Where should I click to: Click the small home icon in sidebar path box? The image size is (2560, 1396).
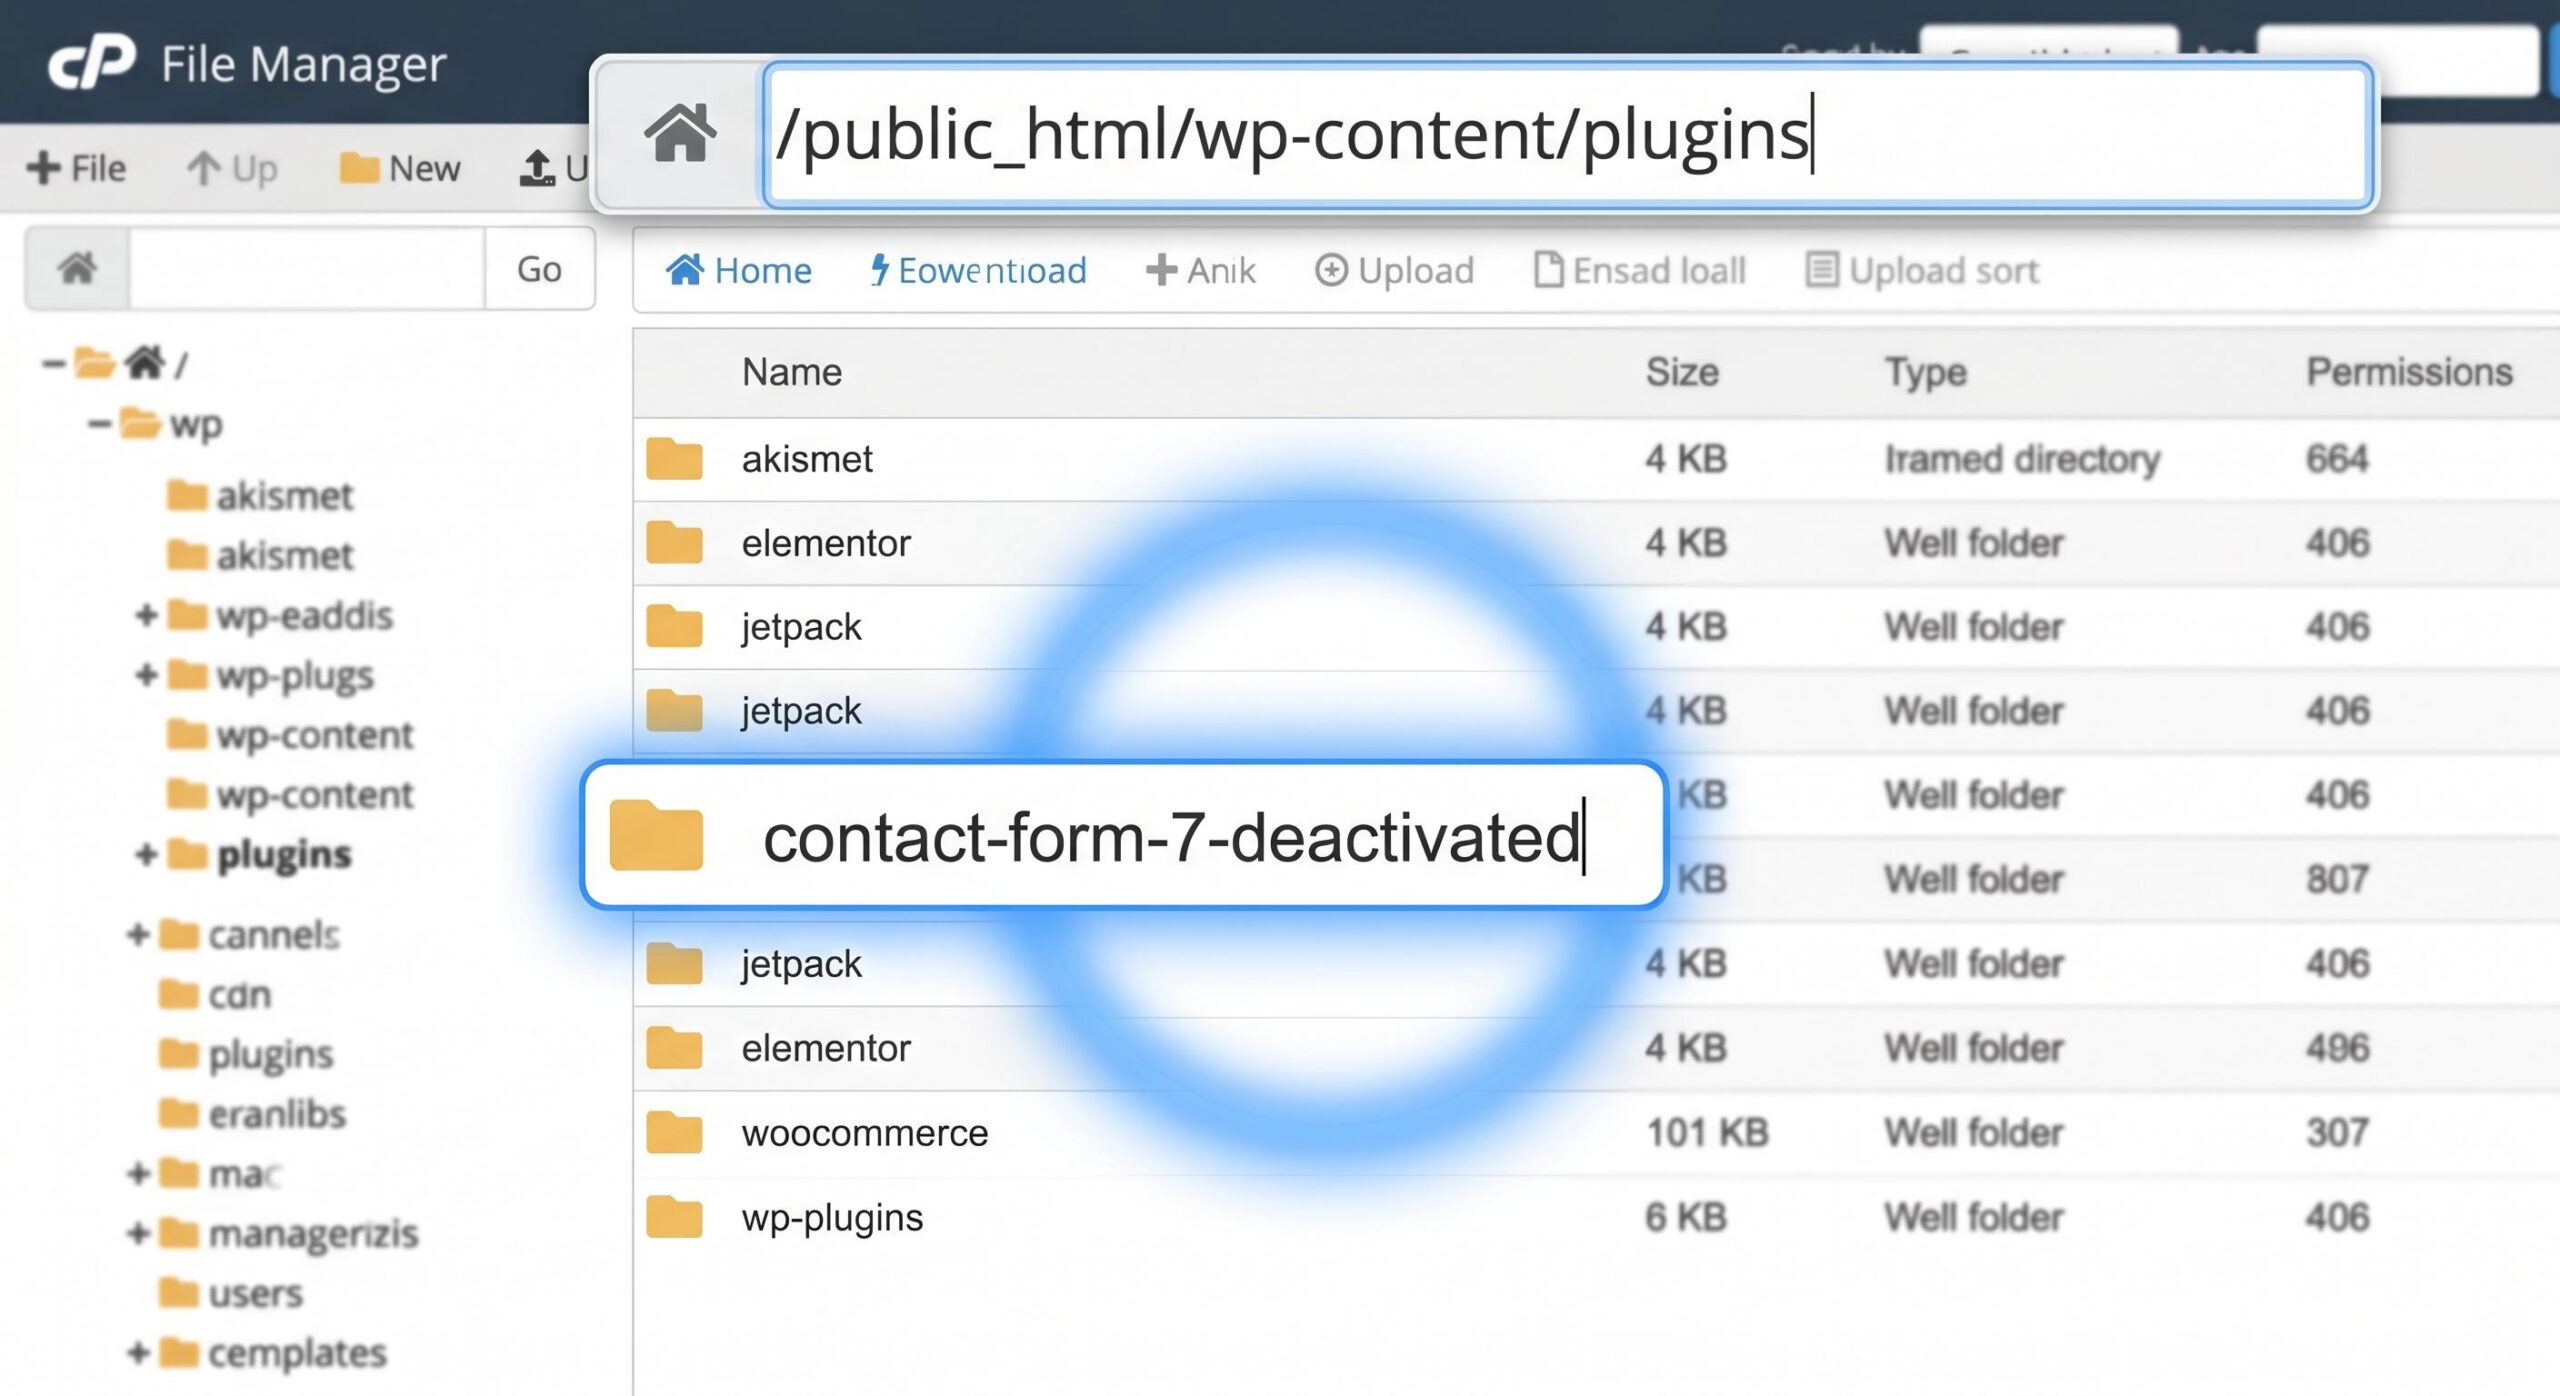(x=77, y=268)
